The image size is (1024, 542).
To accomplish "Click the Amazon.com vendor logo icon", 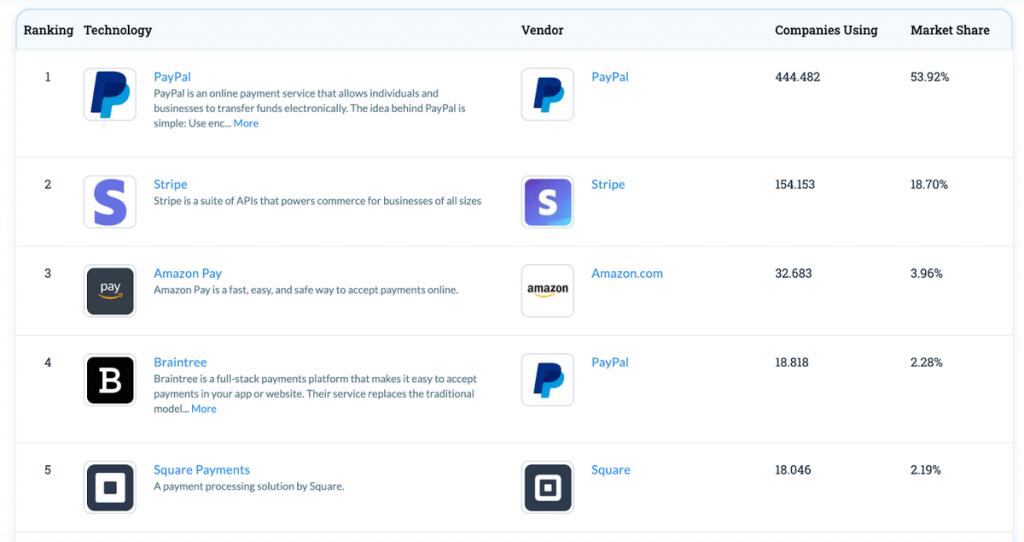I will (547, 291).
